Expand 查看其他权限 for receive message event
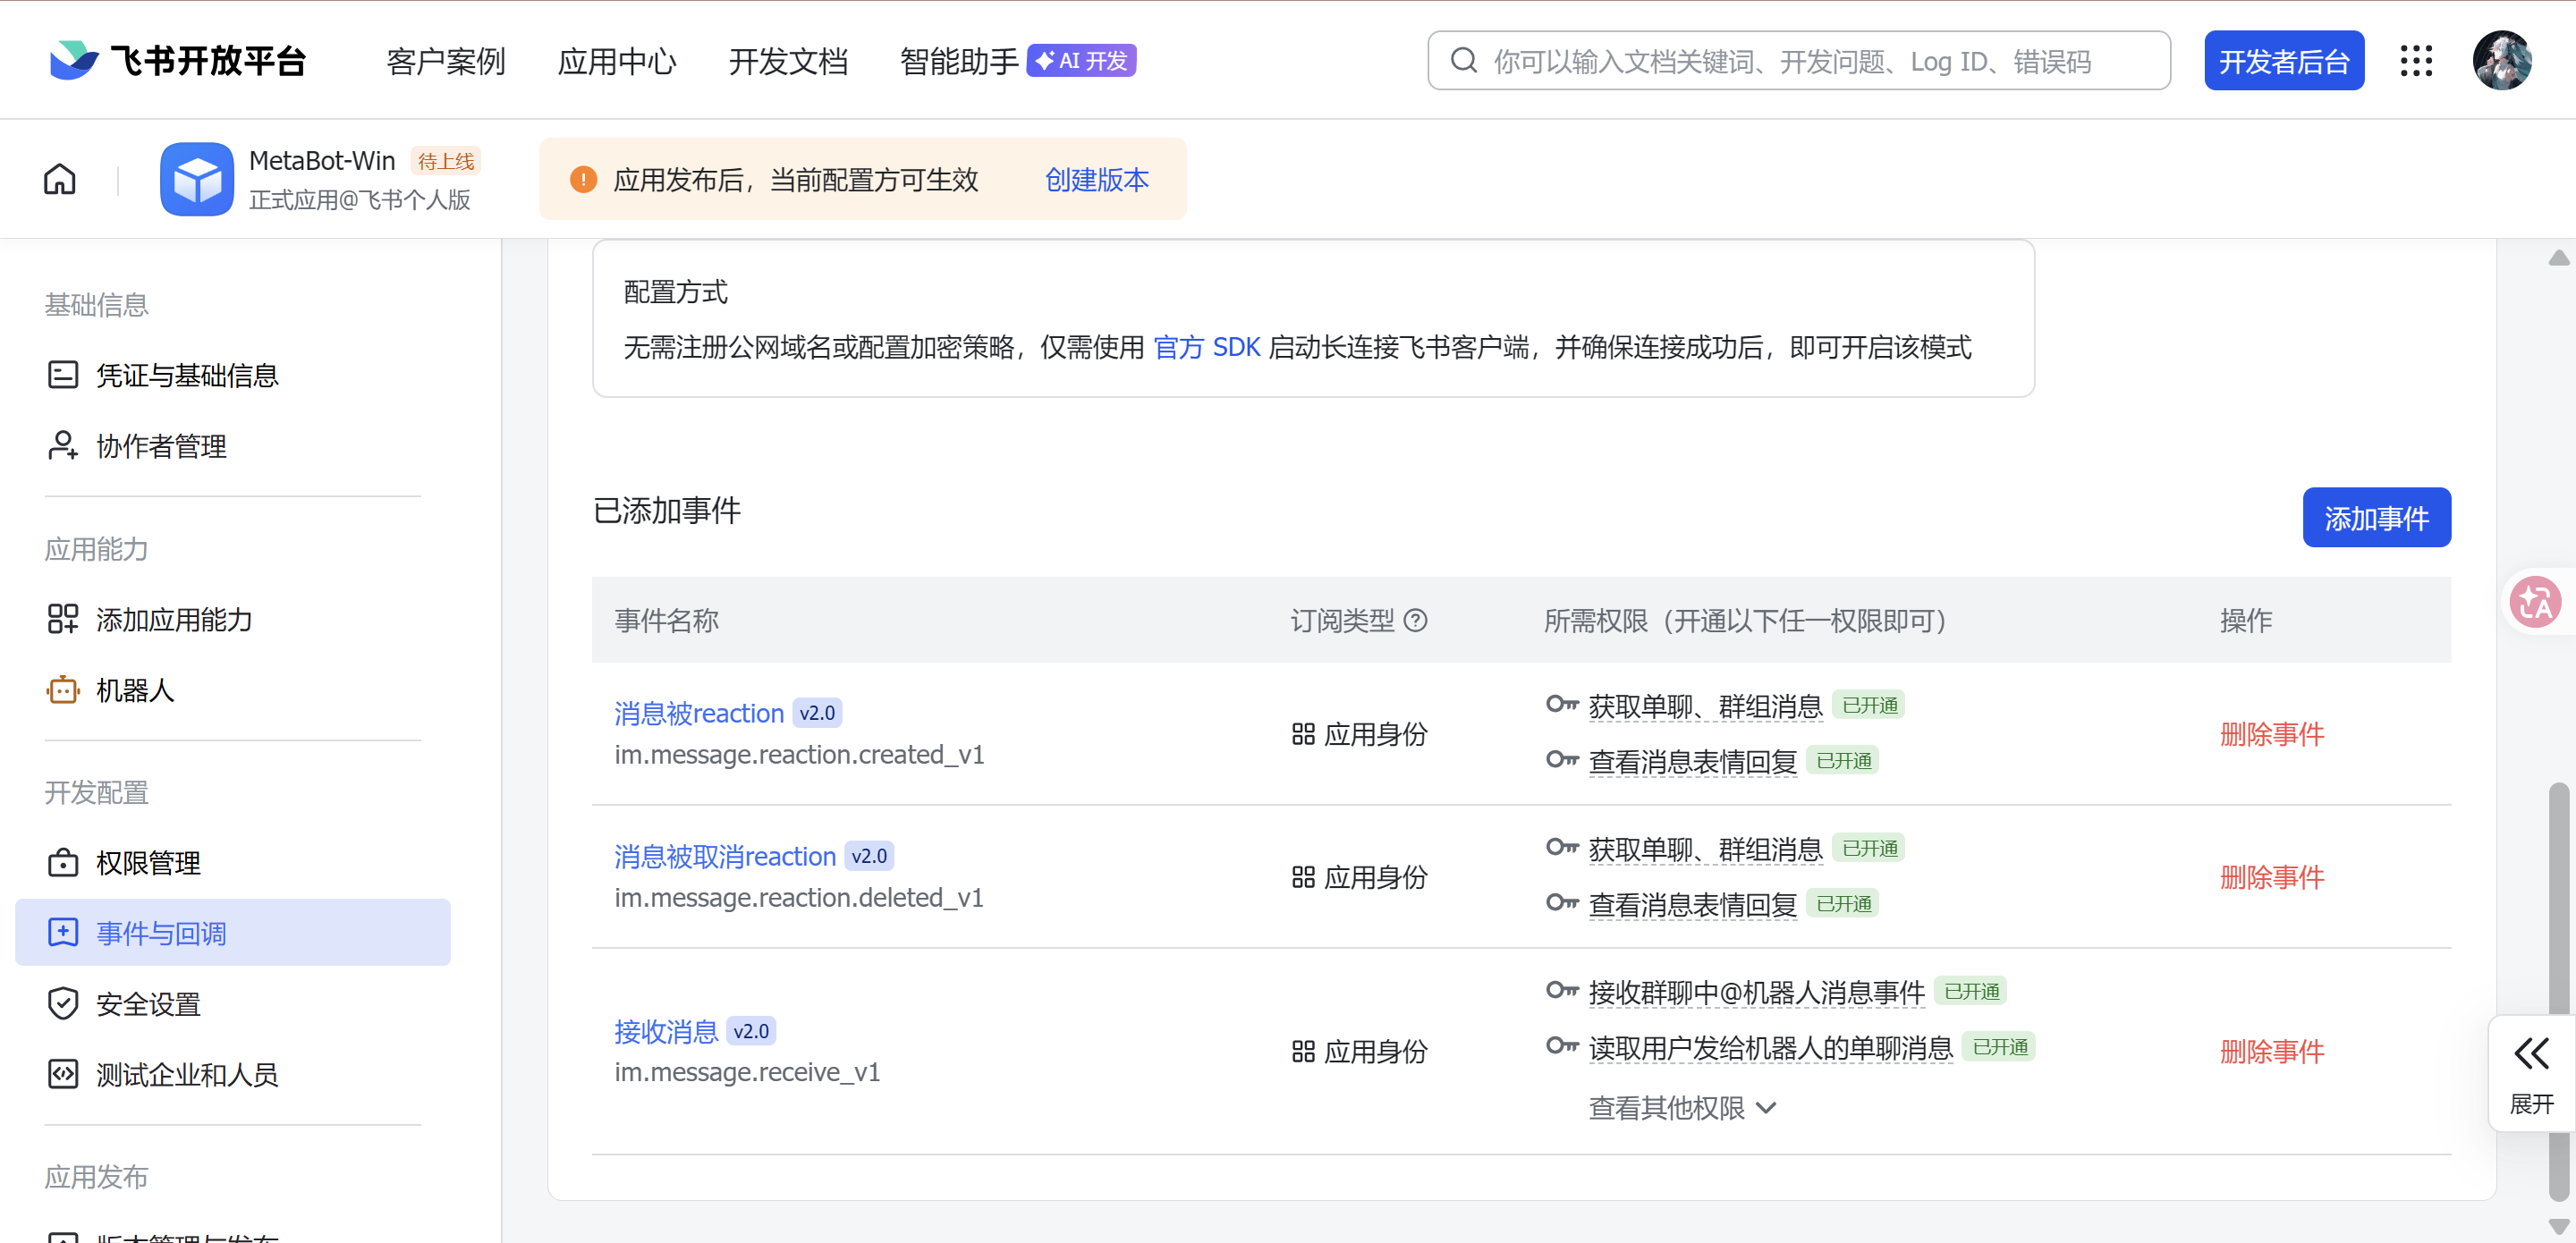The image size is (2576, 1243). (x=1682, y=1108)
